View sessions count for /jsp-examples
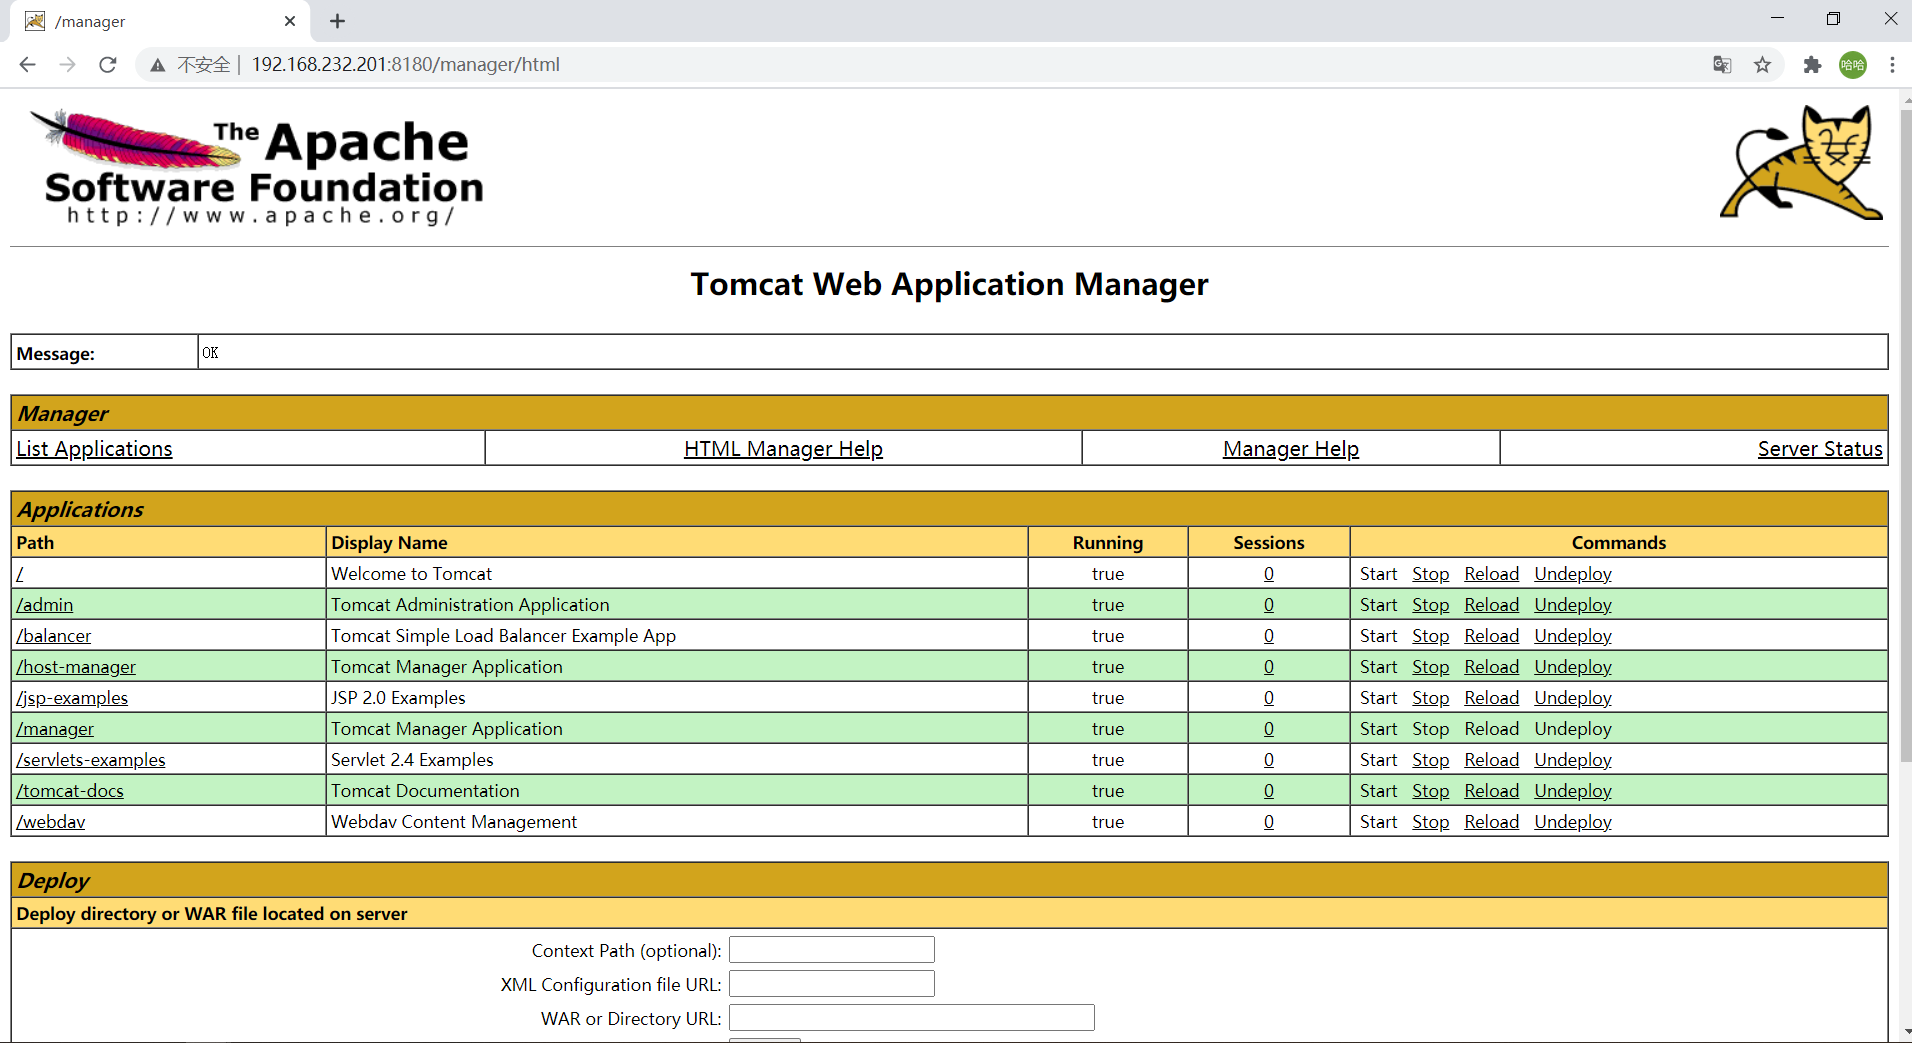This screenshot has height=1043, width=1912. [x=1268, y=698]
